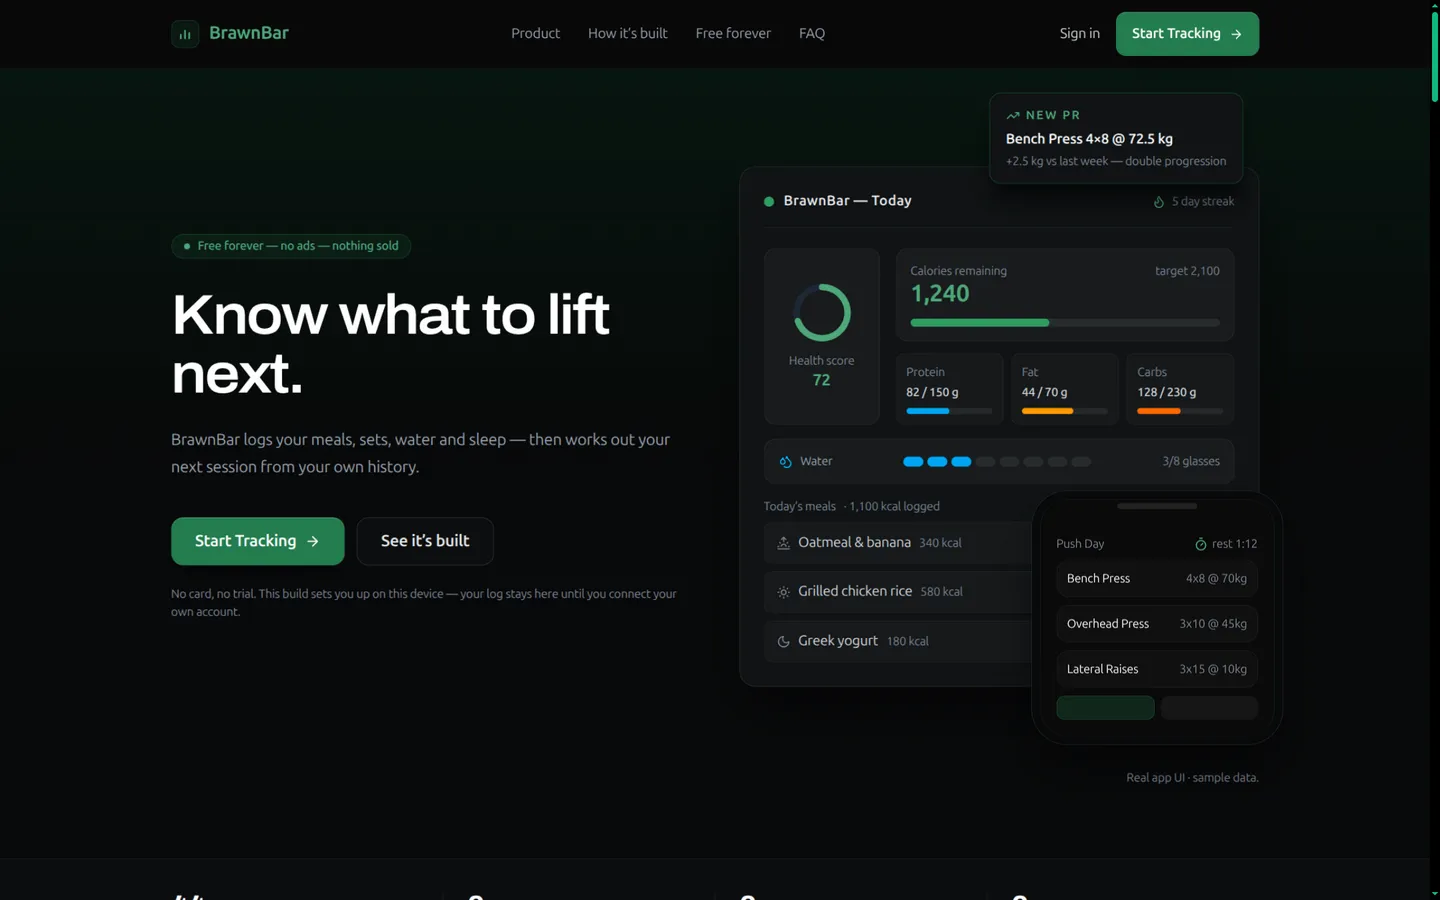Select the Grilled chicken rice meal row
This screenshot has height=900, width=1440.
click(x=897, y=592)
